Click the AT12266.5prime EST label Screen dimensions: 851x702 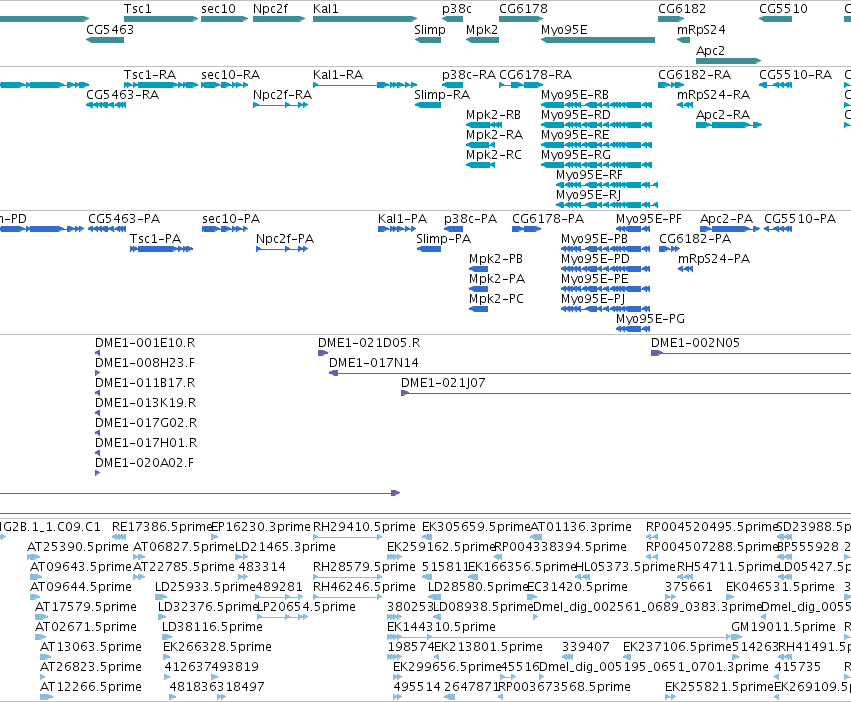tap(91, 687)
